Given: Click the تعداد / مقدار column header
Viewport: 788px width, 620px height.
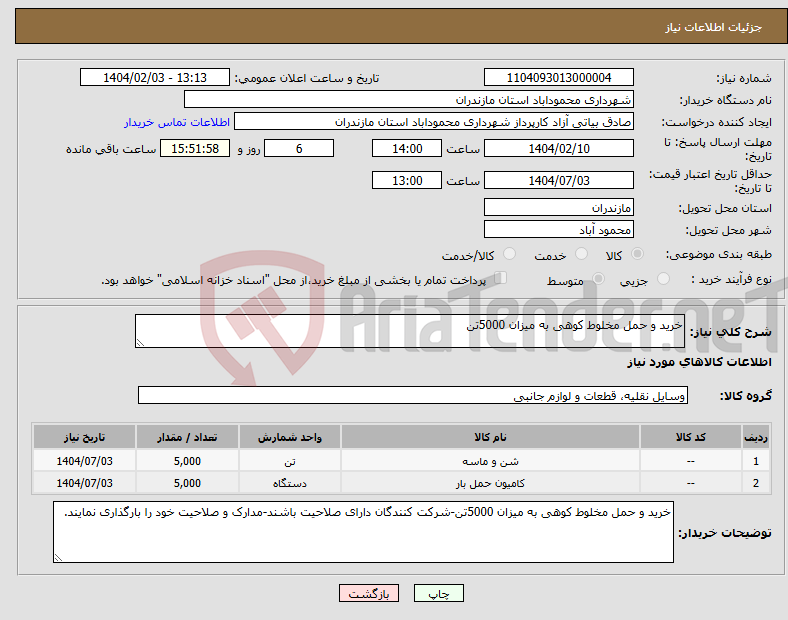Looking at the screenshot, I should (x=187, y=437).
